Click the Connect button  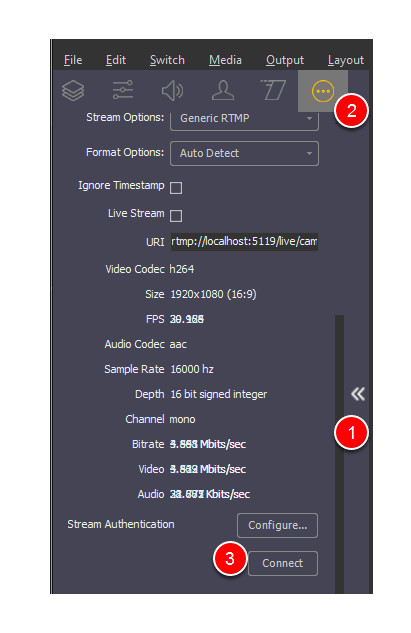point(283,563)
